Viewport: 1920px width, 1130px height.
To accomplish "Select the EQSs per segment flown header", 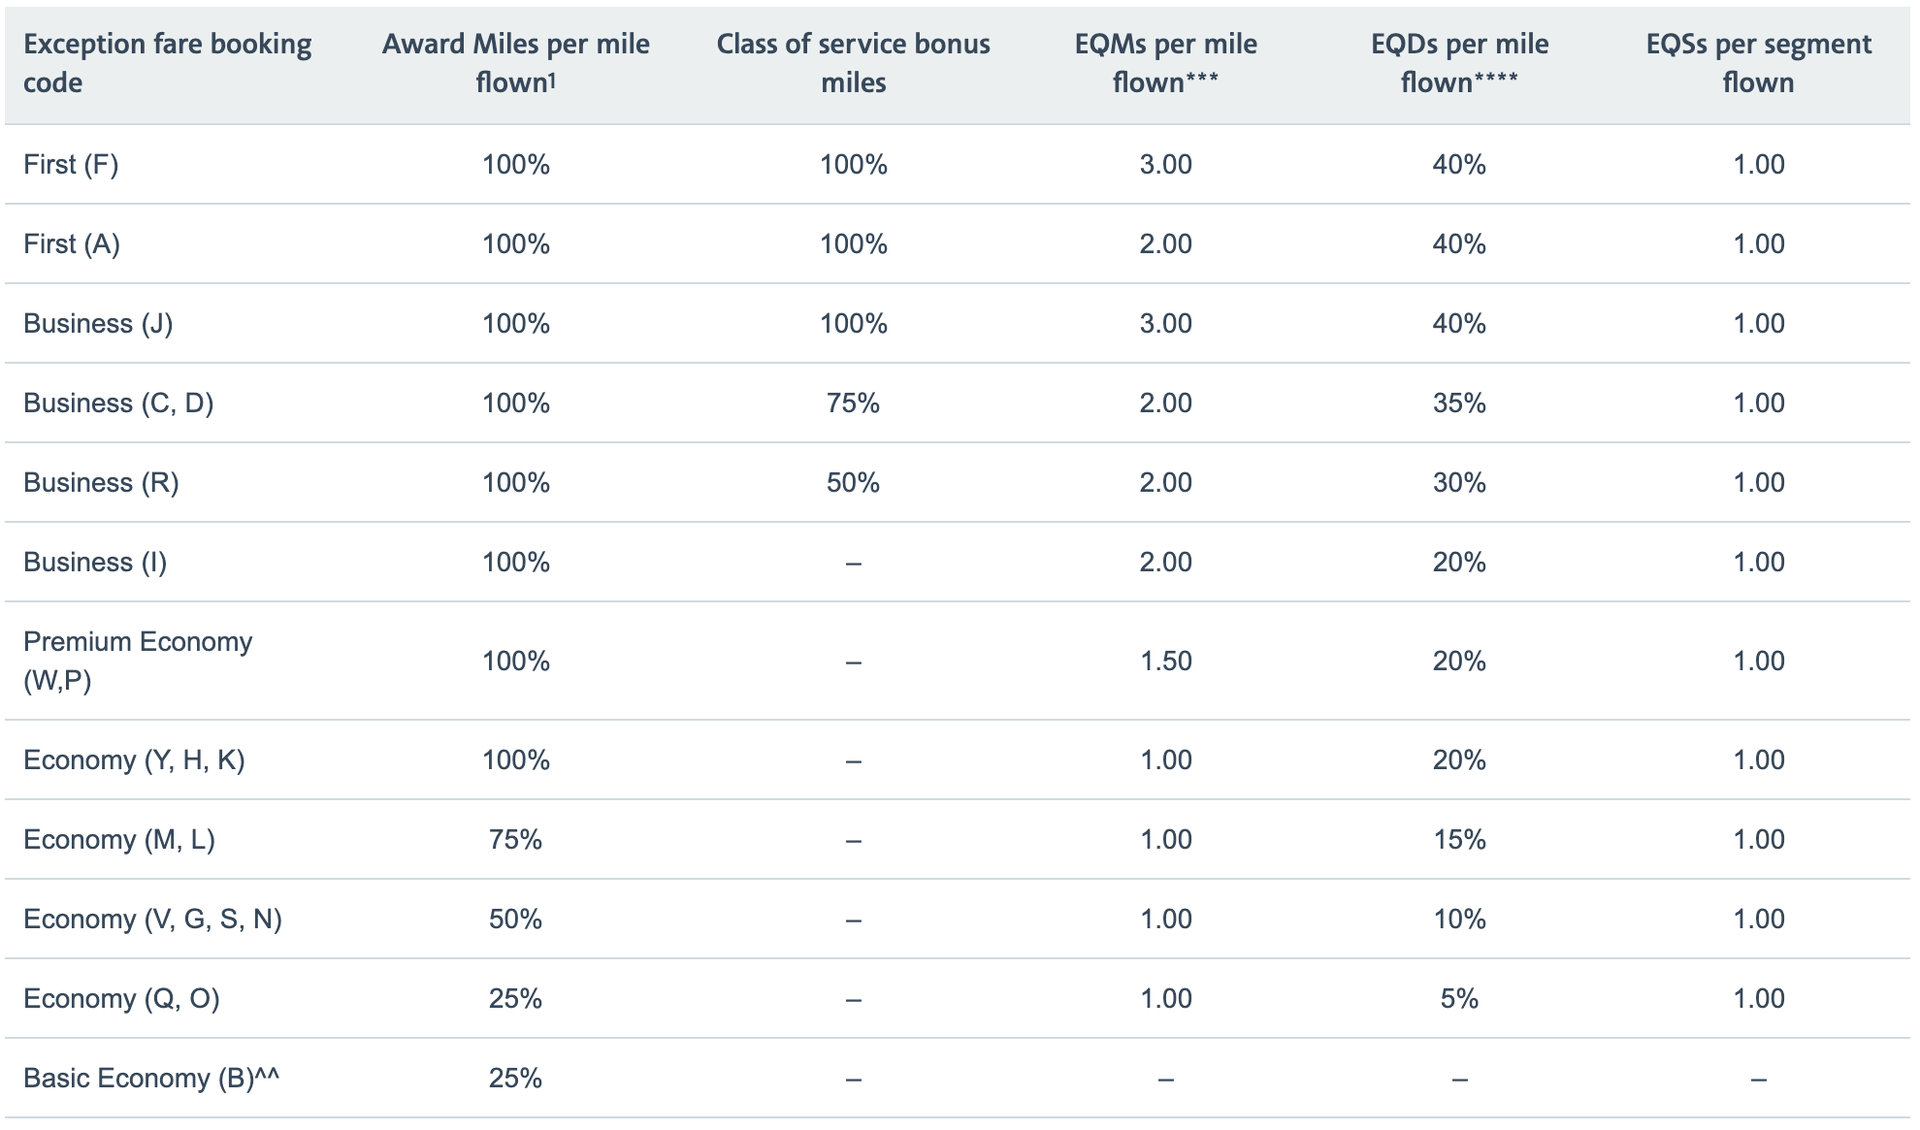I will pos(1758,63).
